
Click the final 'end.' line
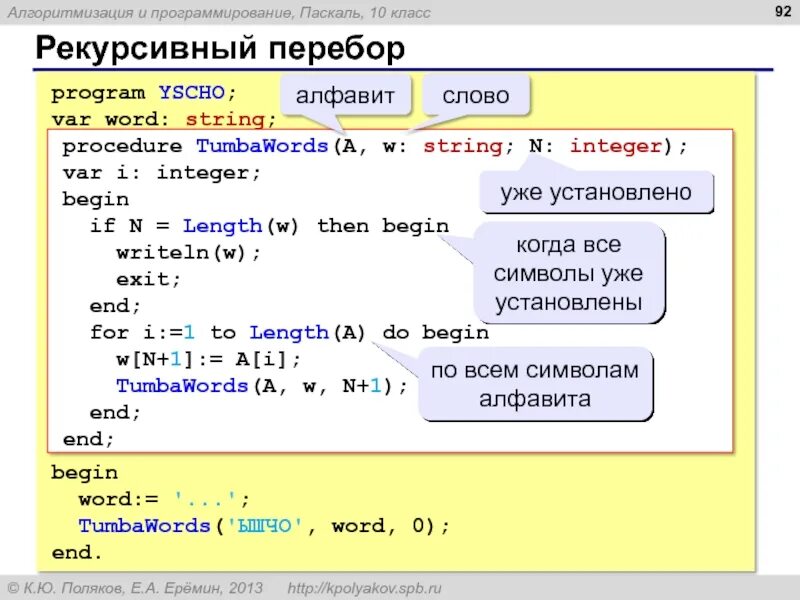point(77,552)
